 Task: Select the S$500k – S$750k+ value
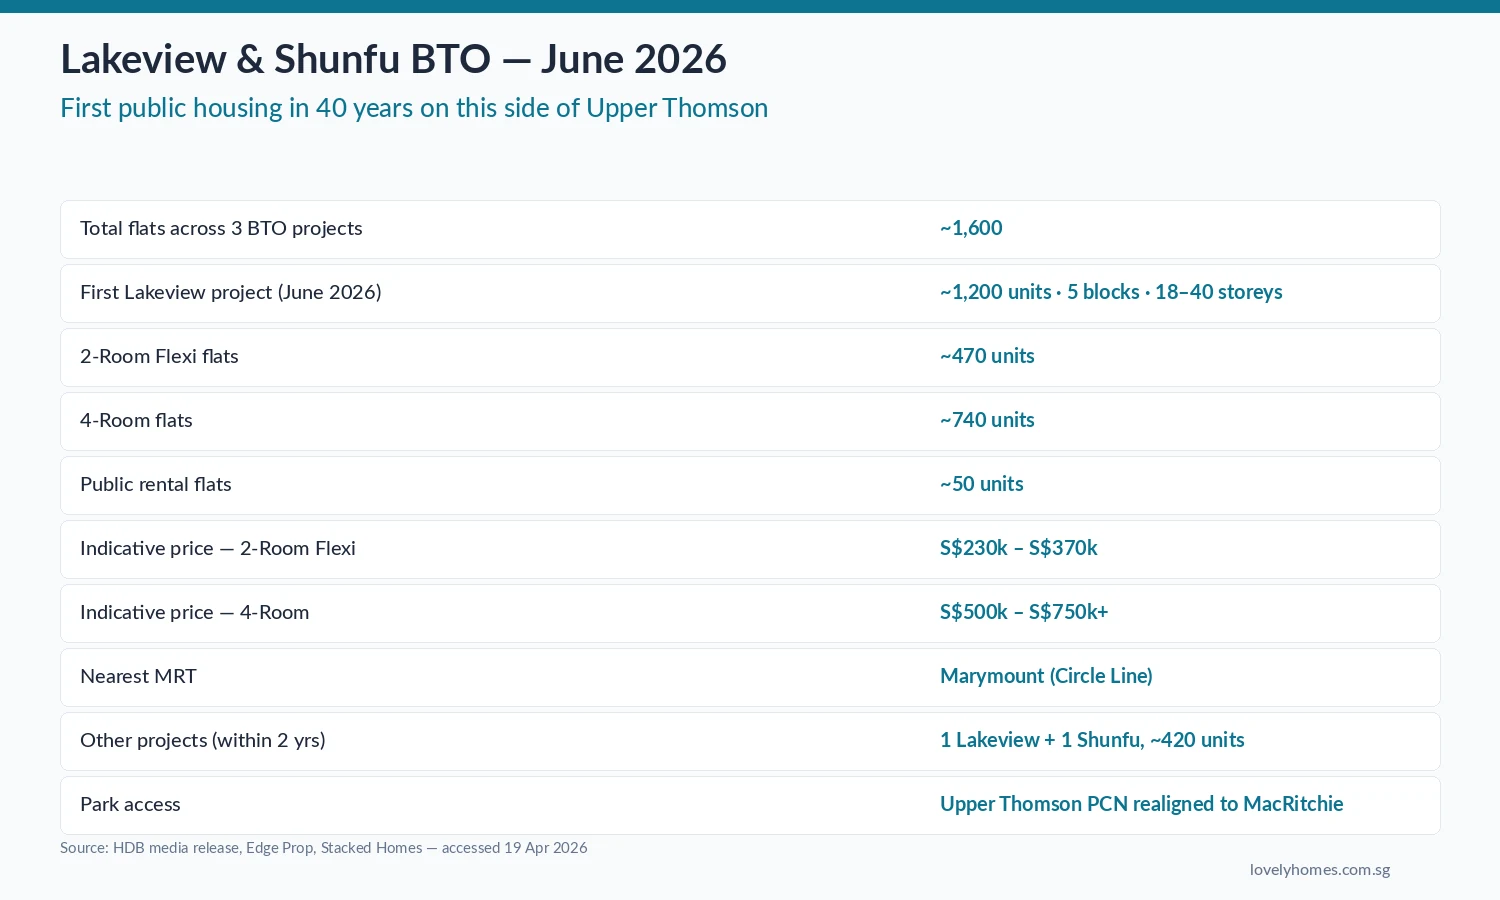pyautogui.click(x=1023, y=612)
